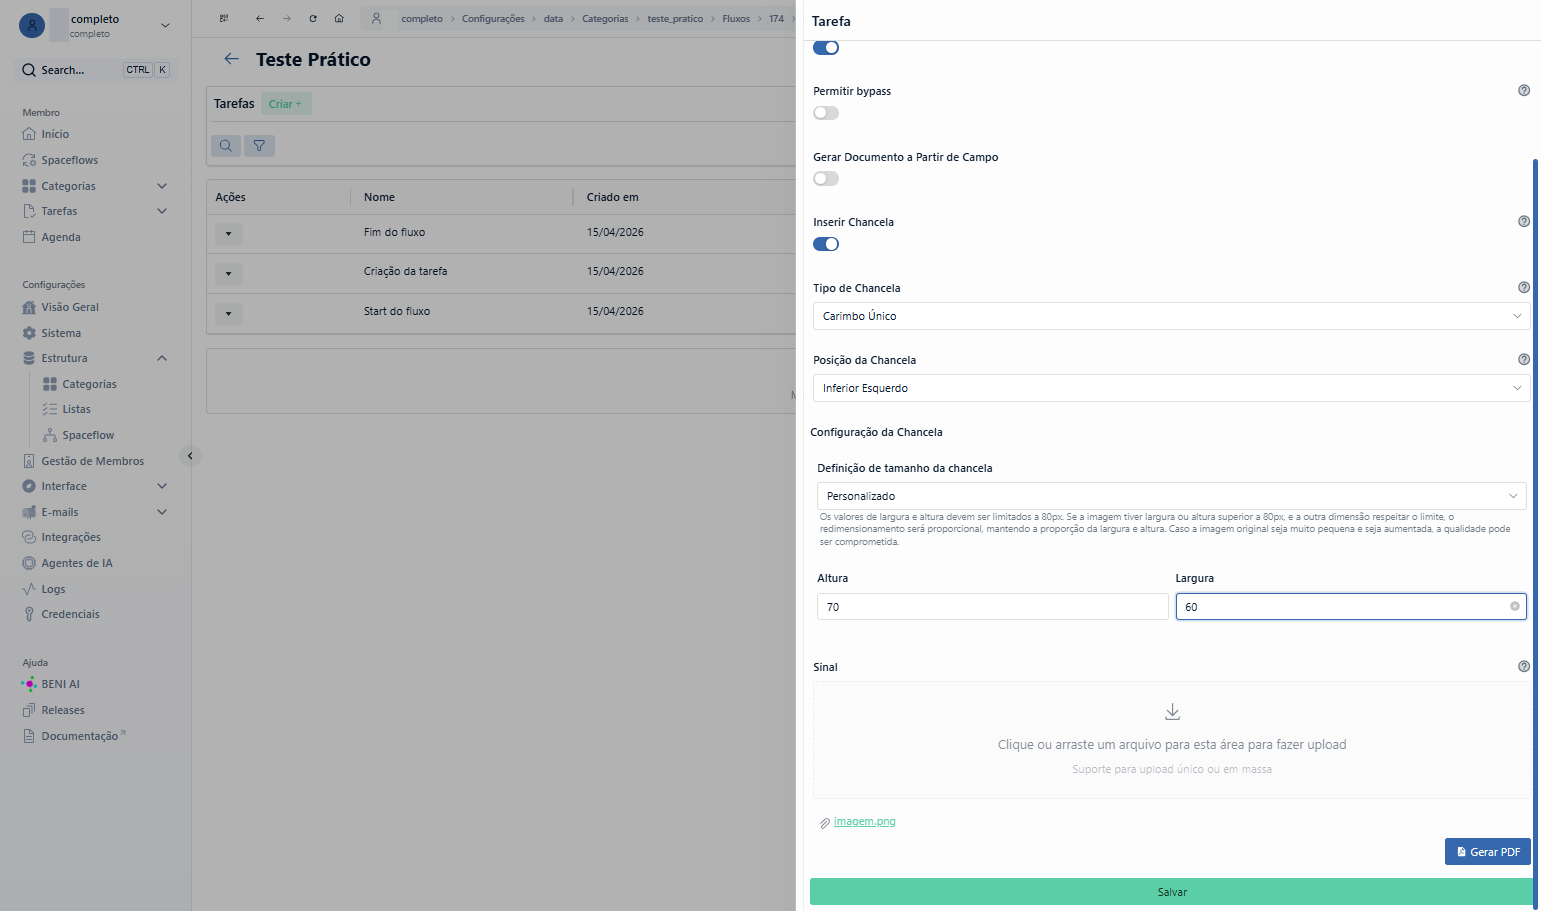Screen dimensions: 1541x911
Task: Click the help icon next to Tipo de Chancela
Action: (x=1524, y=287)
